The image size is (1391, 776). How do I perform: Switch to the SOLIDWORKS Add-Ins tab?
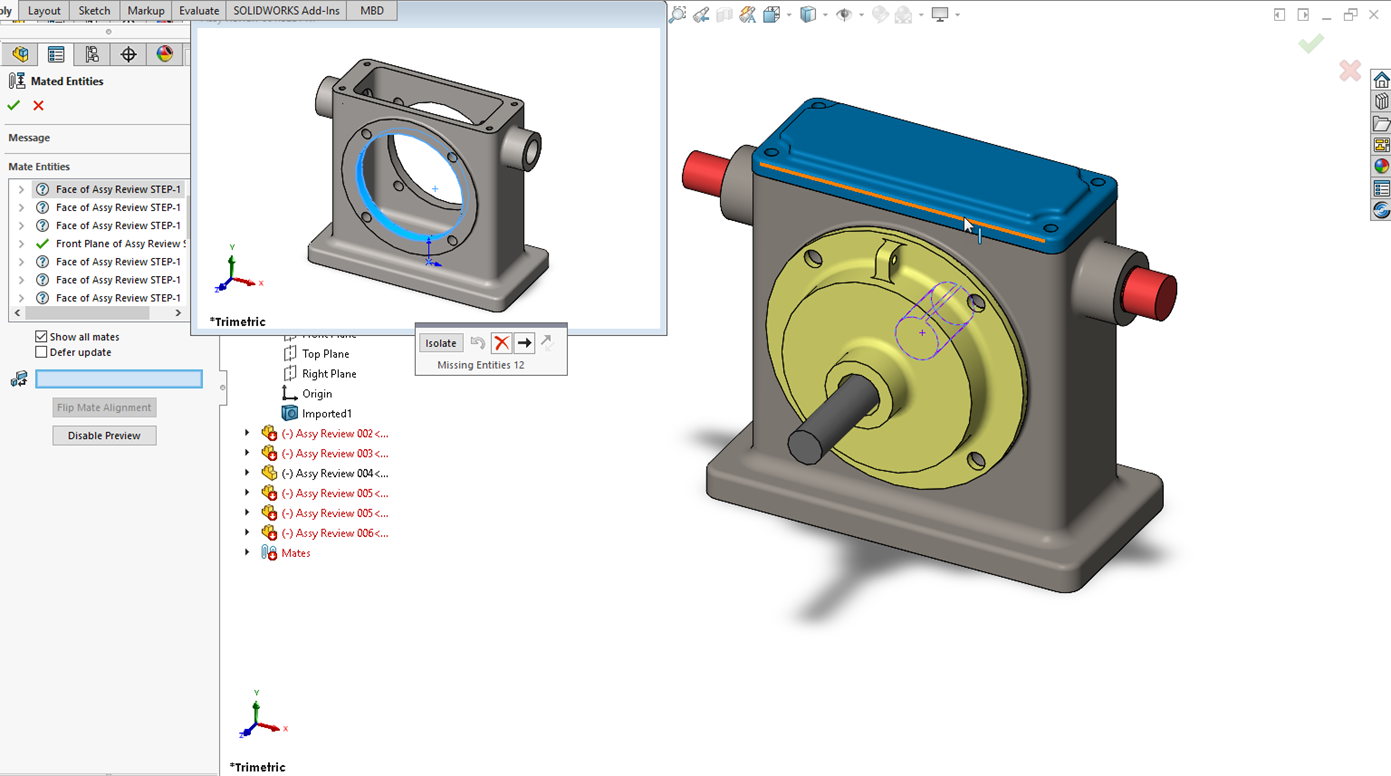click(285, 11)
